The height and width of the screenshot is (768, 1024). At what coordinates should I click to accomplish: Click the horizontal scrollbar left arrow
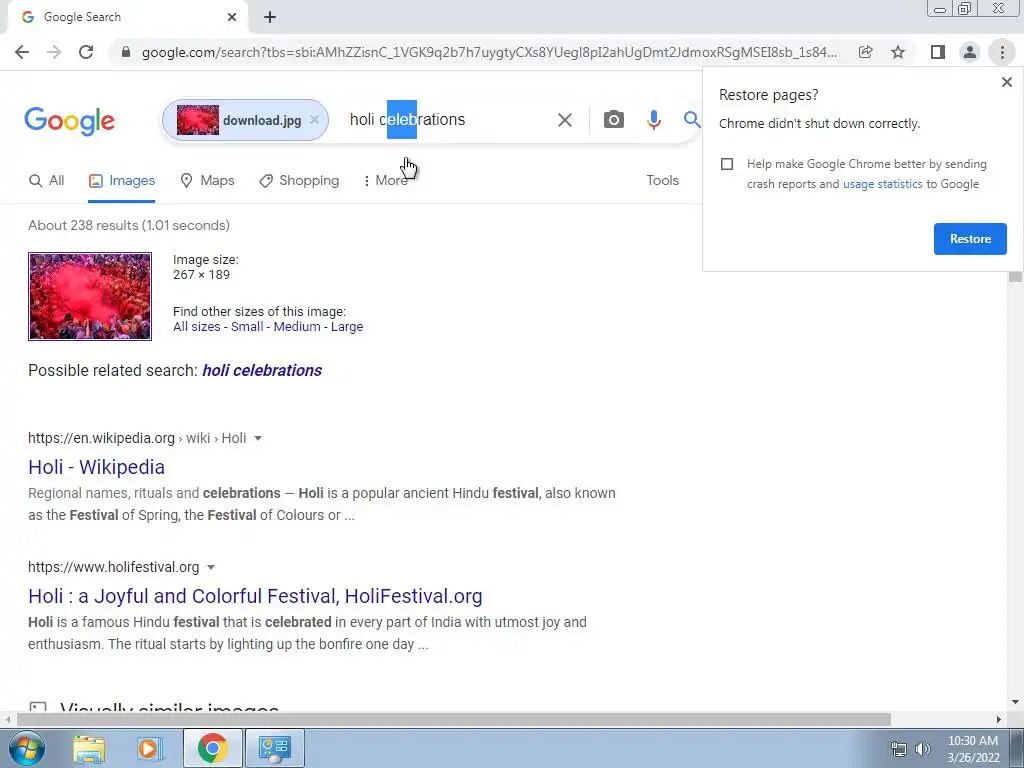(7, 720)
